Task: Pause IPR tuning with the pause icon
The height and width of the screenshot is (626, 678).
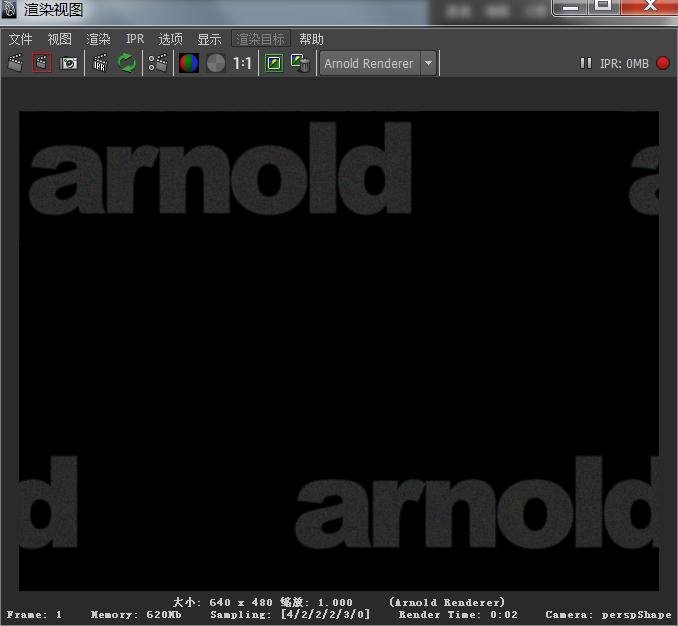Action: click(x=586, y=63)
